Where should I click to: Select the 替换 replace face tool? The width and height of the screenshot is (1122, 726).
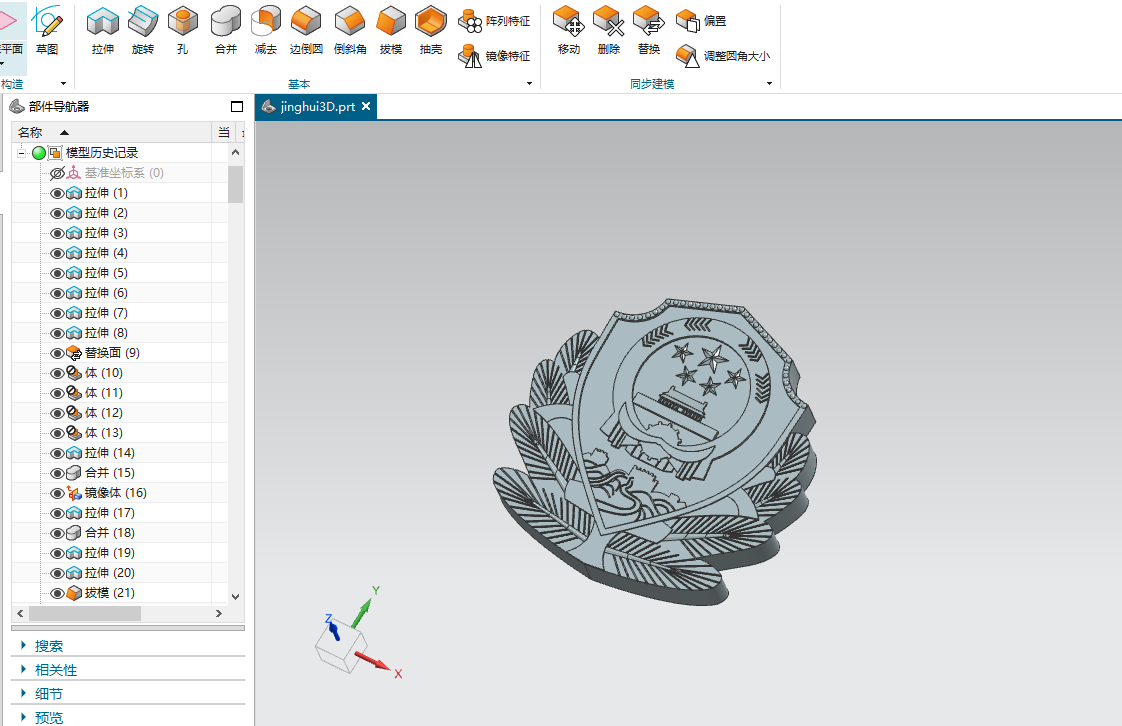(x=649, y=31)
